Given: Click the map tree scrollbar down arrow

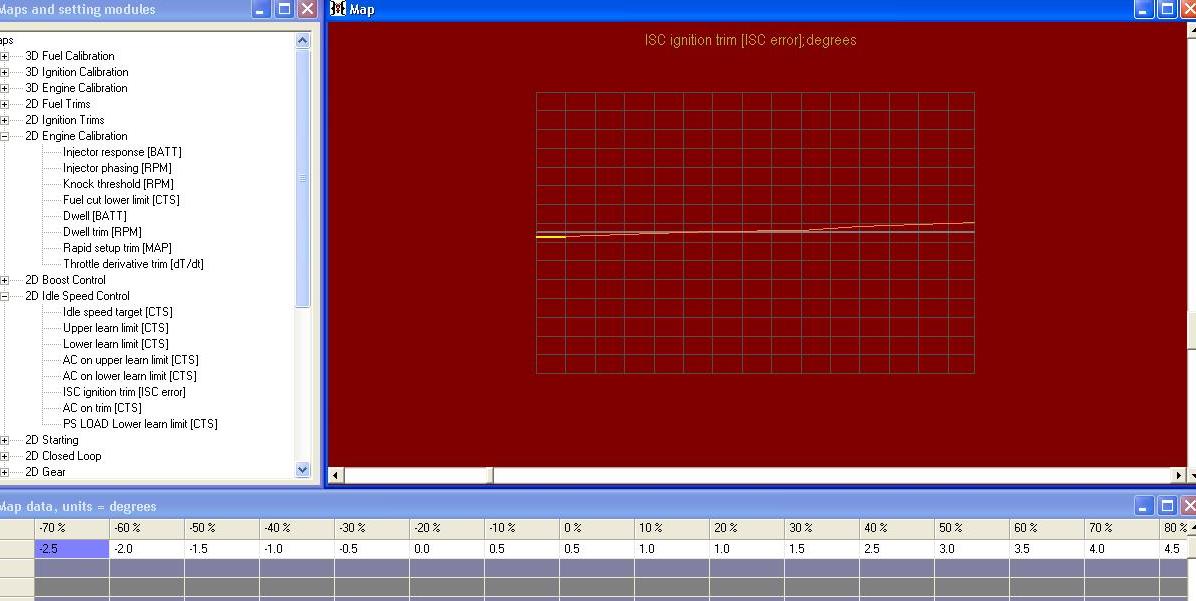Looking at the screenshot, I should (x=302, y=471).
